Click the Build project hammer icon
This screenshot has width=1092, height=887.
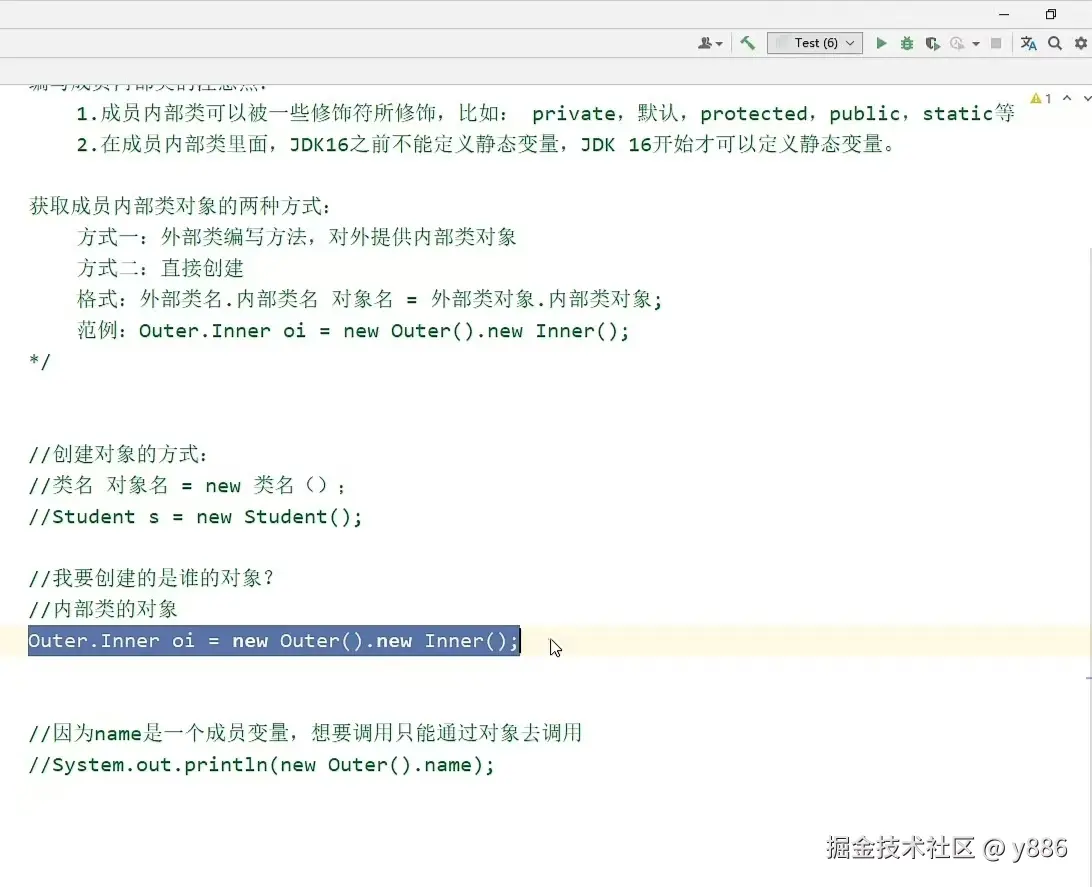point(747,44)
